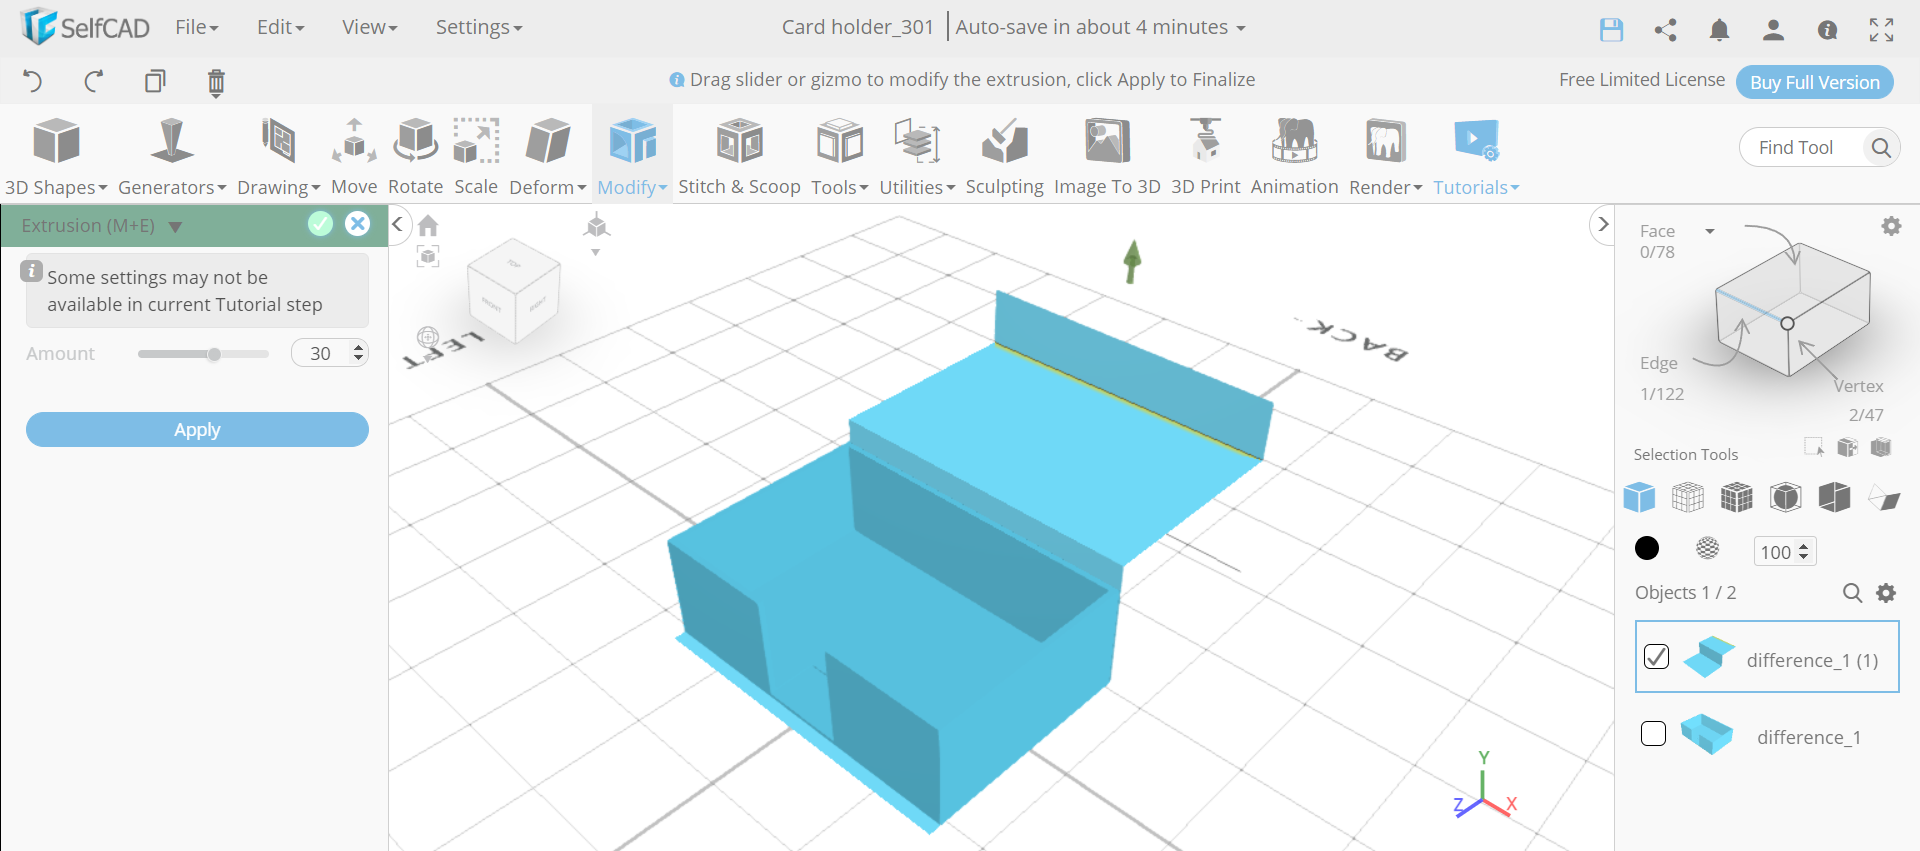Select the Stitch & Scoop tool
The height and width of the screenshot is (851, 1920).
739,157
